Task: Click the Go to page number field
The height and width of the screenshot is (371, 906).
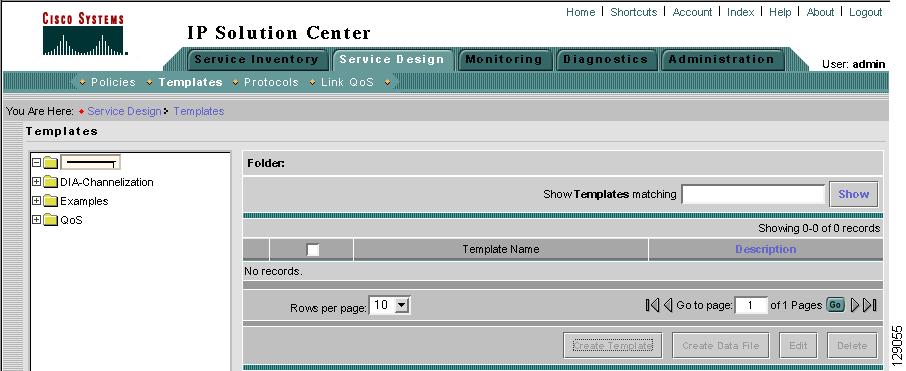Action: point(751,305)
